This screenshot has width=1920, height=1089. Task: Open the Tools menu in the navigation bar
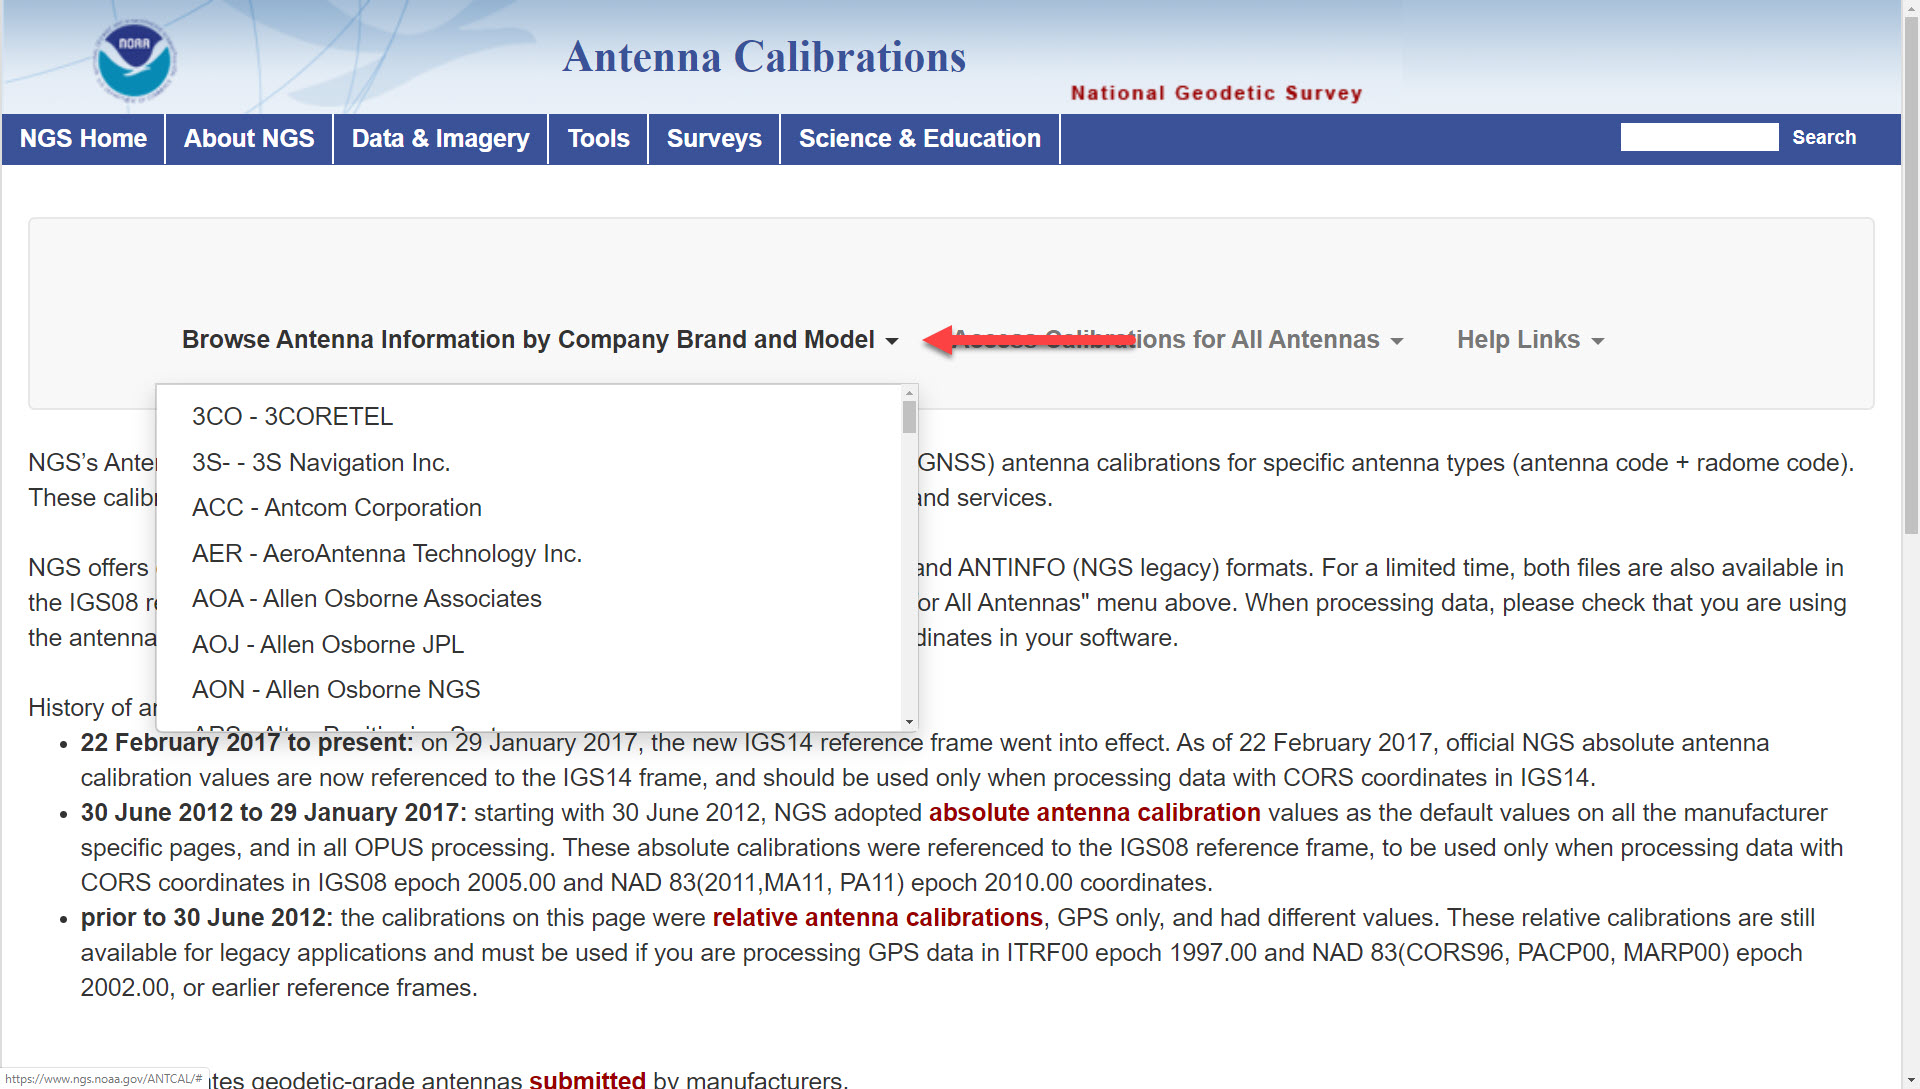[598, 139]
